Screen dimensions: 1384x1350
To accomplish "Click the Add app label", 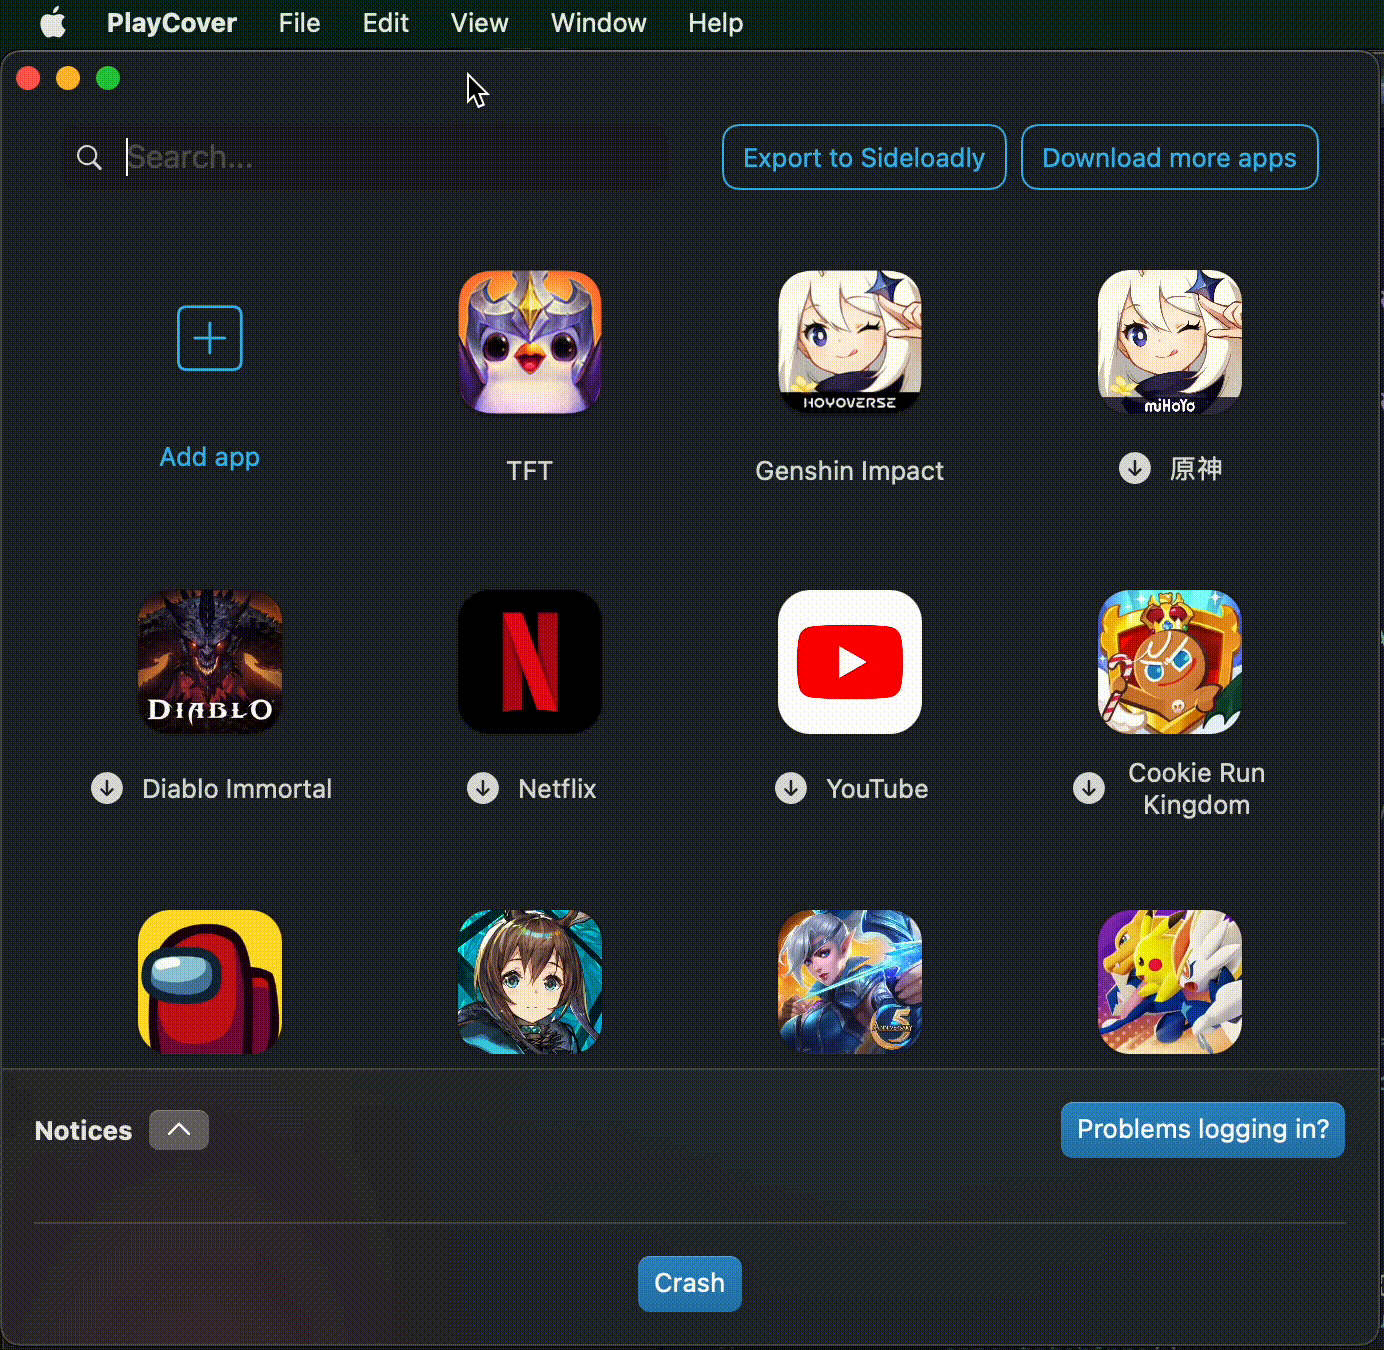I will click(x=210, y=457).
